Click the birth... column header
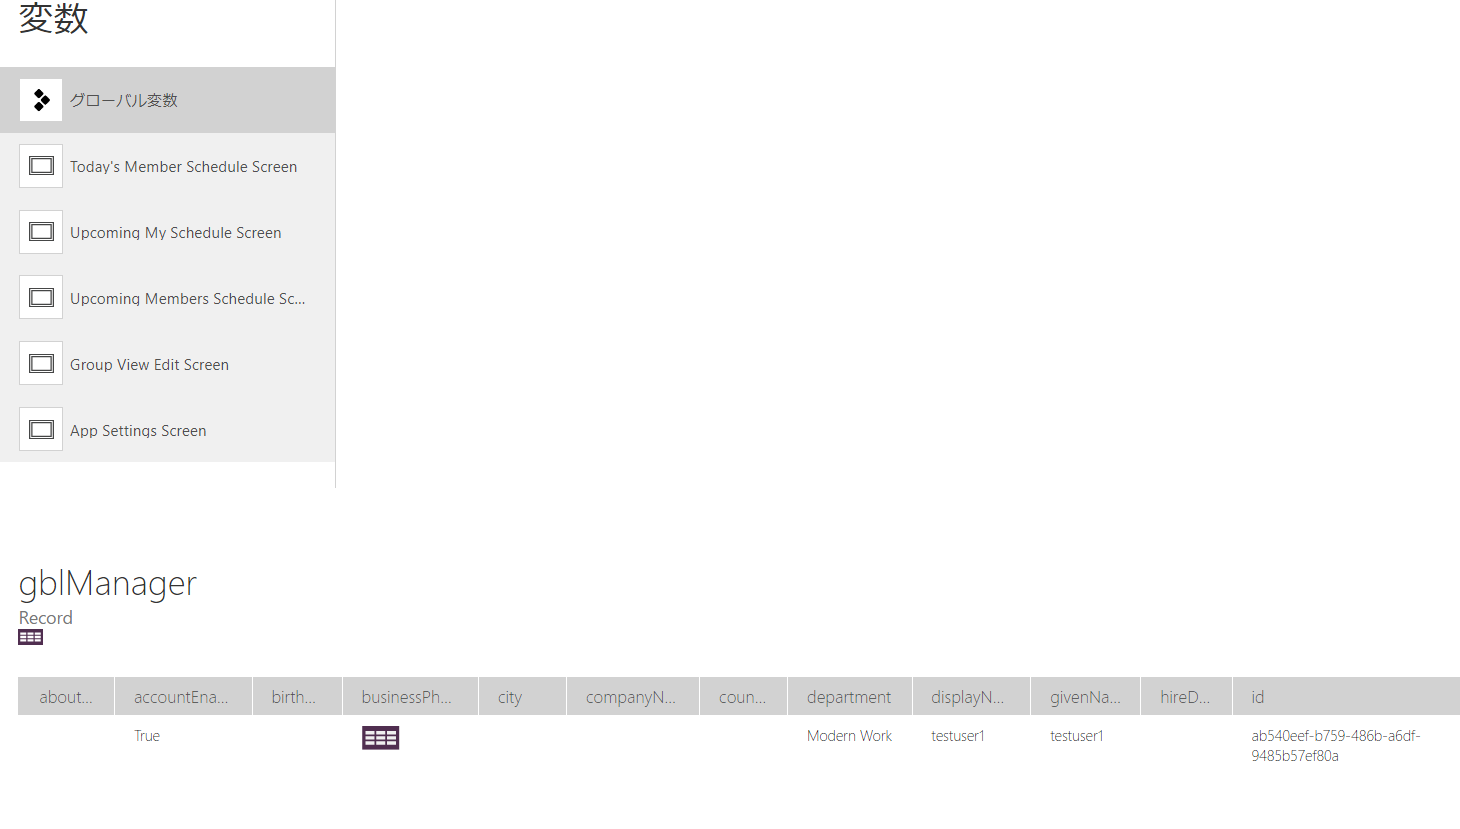1460x829 pixels. 297,697
